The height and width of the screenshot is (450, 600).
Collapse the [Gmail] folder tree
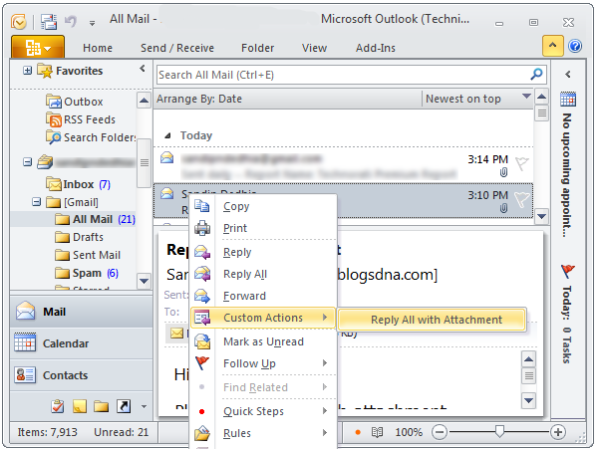36,202
